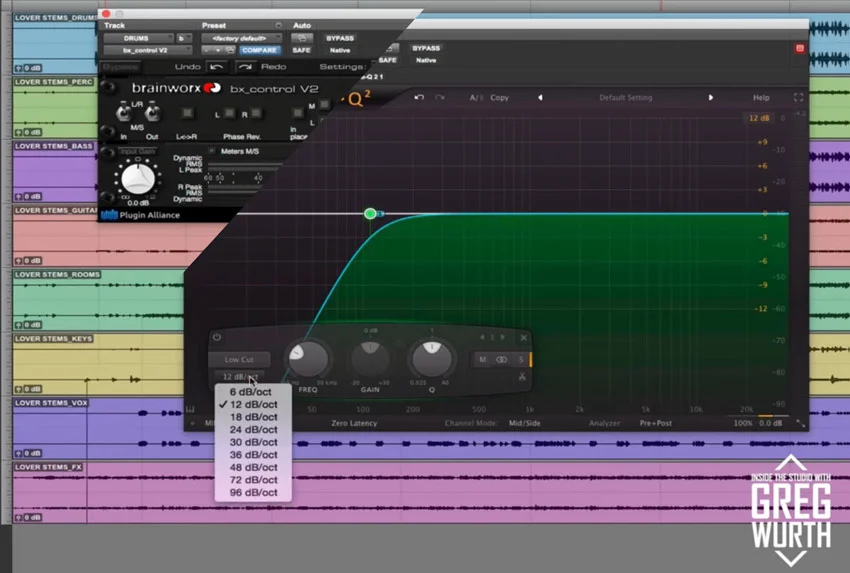This screenshot has height=573, width=850.
Task: Click the Pro-Q 2 undo arrow icon
Action: pyautogui.click(x=419, y=98)
